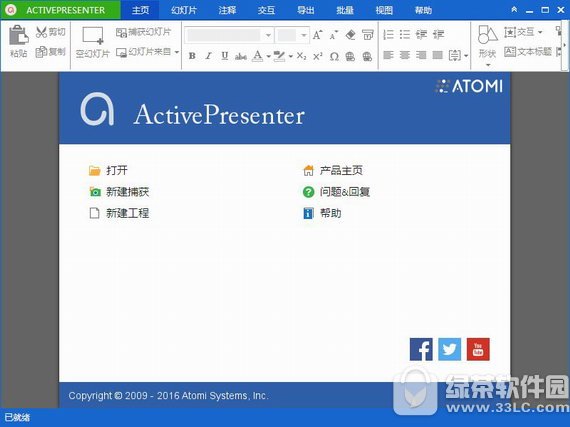Toggle superscript formatting

(x=318, y=56)
